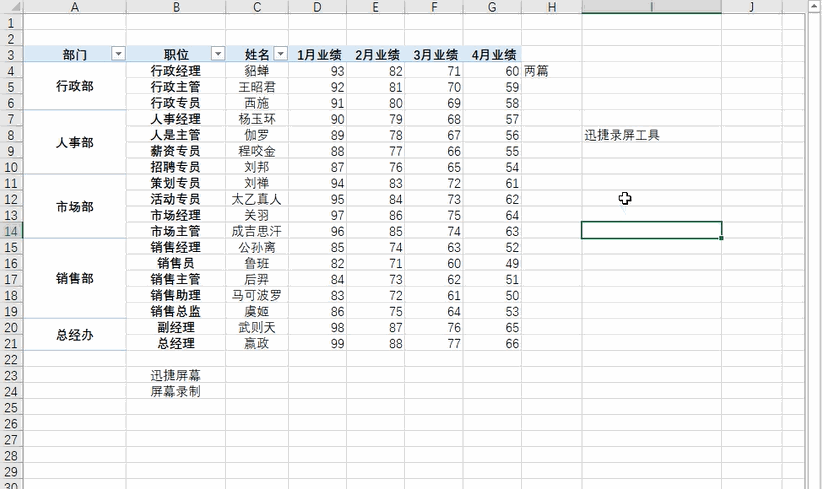Select column D header
The height and width of the screenshot is (489, 822).
(x=317, y=7)
